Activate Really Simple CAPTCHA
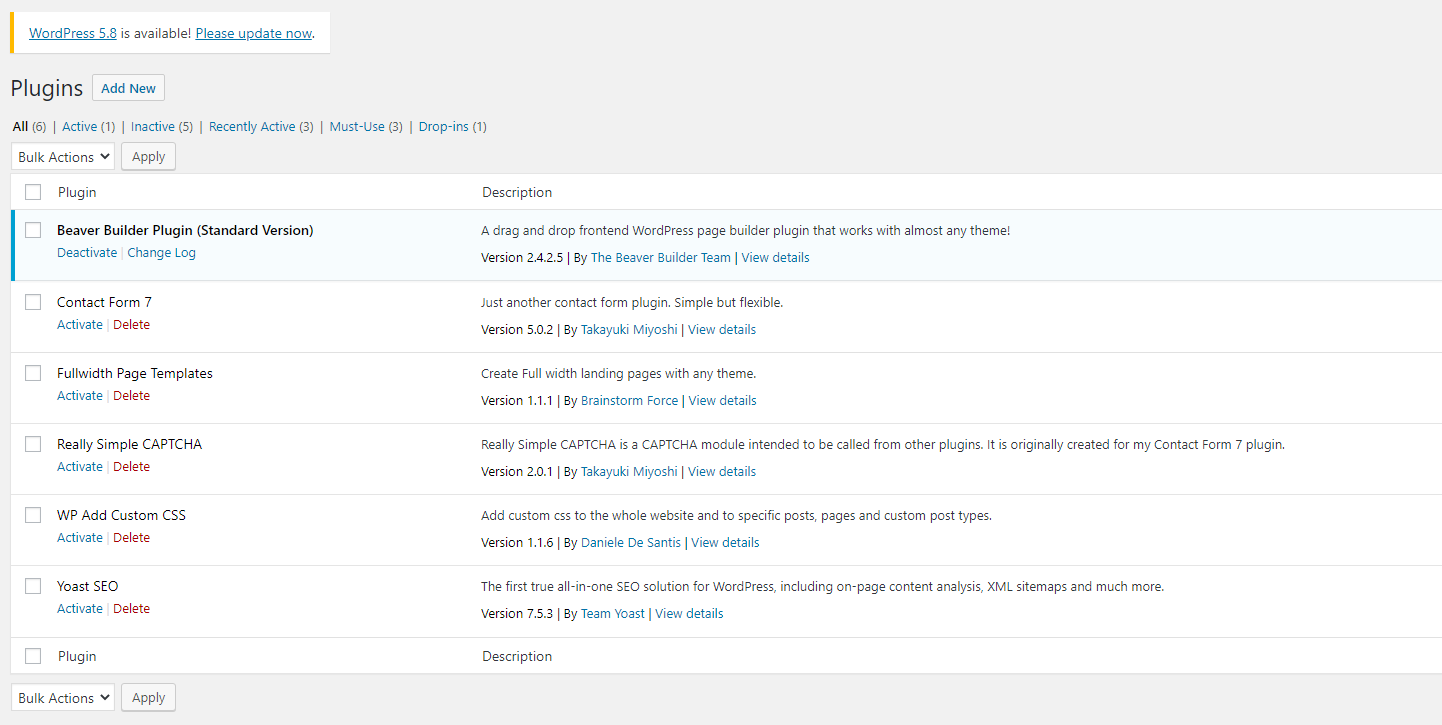 click(x=80, y=467)
